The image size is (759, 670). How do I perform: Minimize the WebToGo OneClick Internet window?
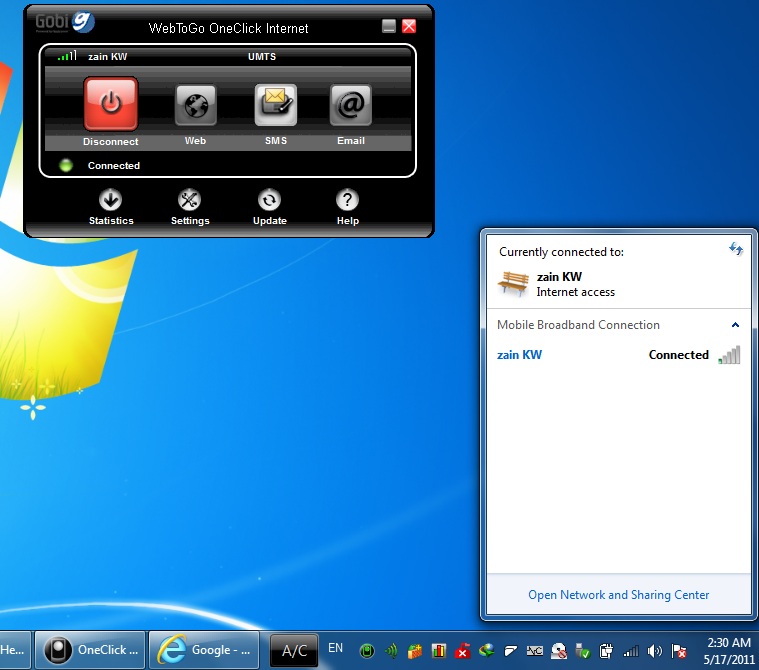click(389, 26)
